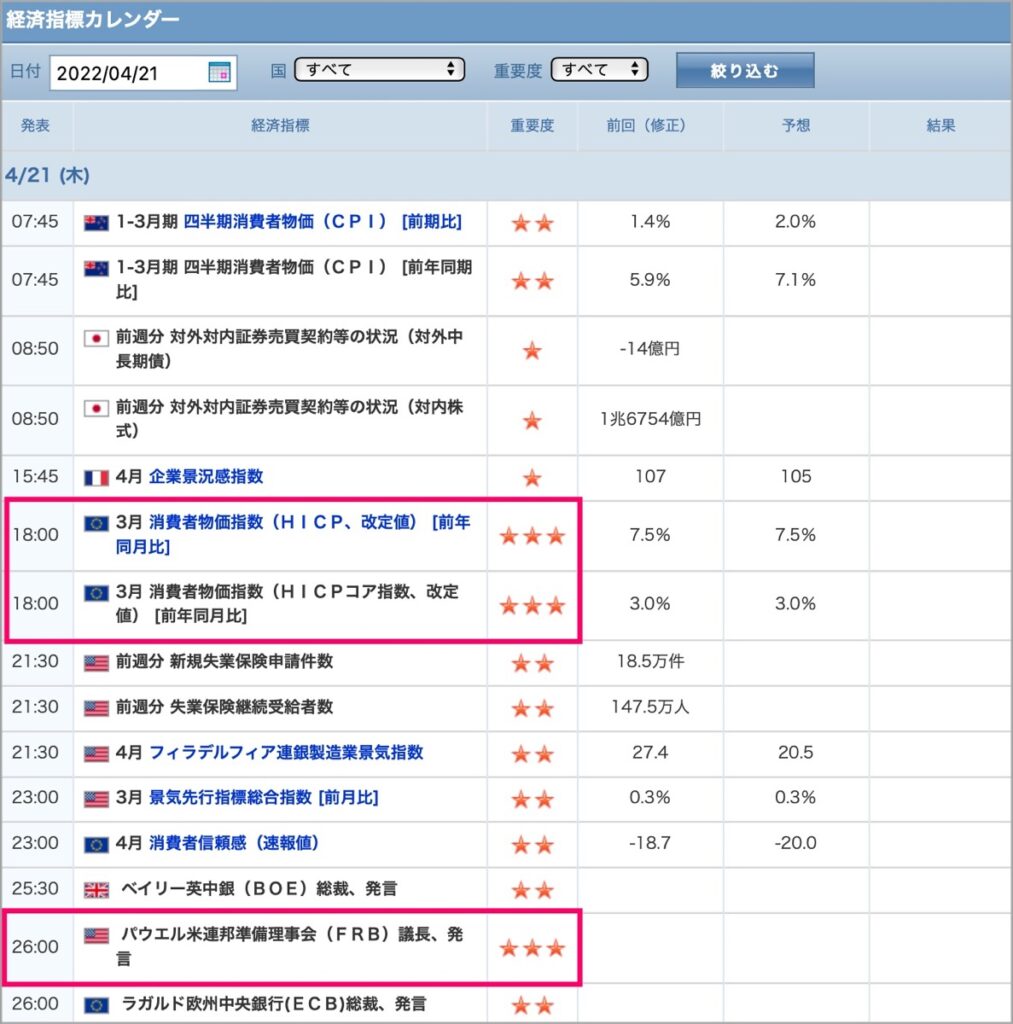Click the 18.5万件 previous value

click(651, 662)
